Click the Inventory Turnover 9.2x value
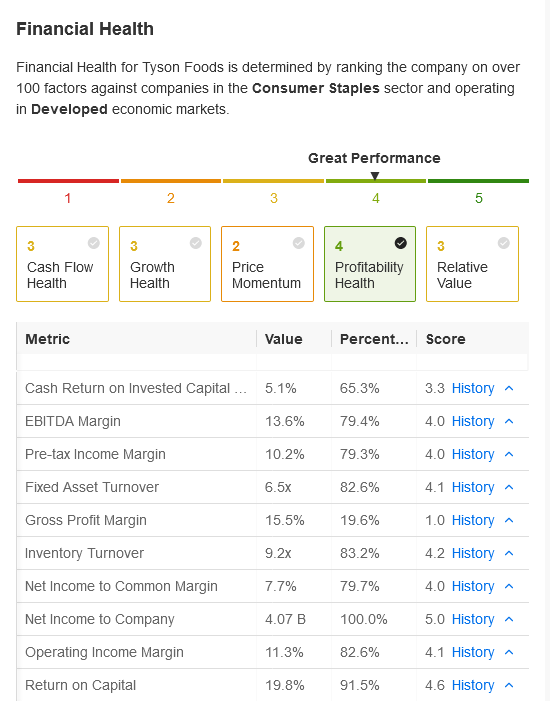Image resolution: width=550 pixels, height=701 pixels. click(x=278, y=553)
